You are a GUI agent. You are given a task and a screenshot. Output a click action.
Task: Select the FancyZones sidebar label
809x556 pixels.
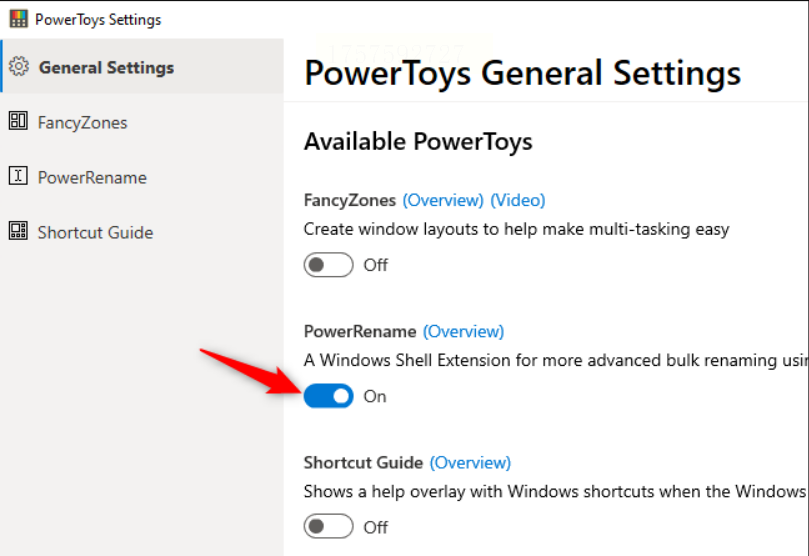pyautogui.click(x=83, y=123)
